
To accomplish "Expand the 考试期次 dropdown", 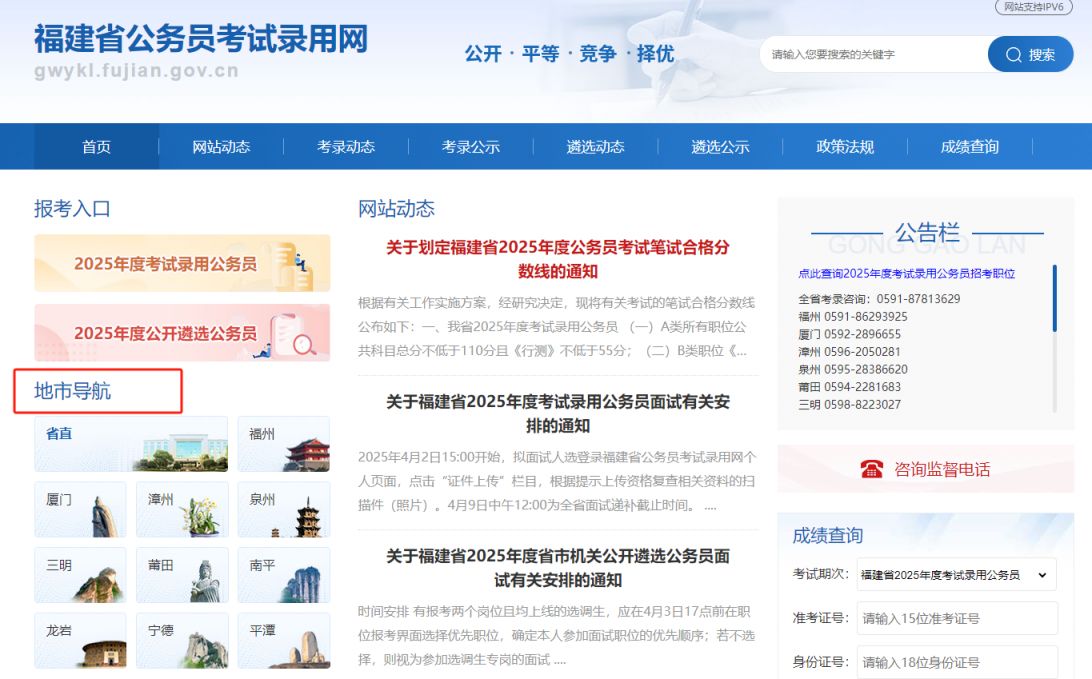I will click(956, 575).
